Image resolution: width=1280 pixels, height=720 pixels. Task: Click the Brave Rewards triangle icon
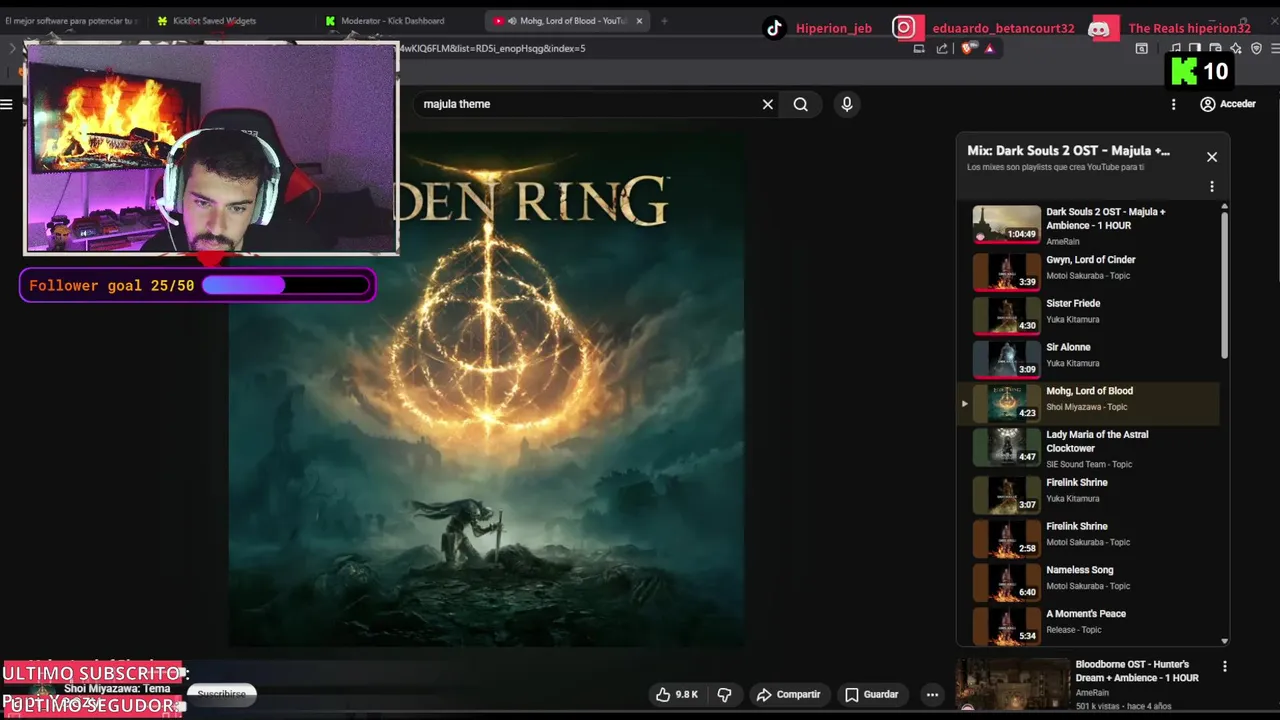tap(989, 48)
